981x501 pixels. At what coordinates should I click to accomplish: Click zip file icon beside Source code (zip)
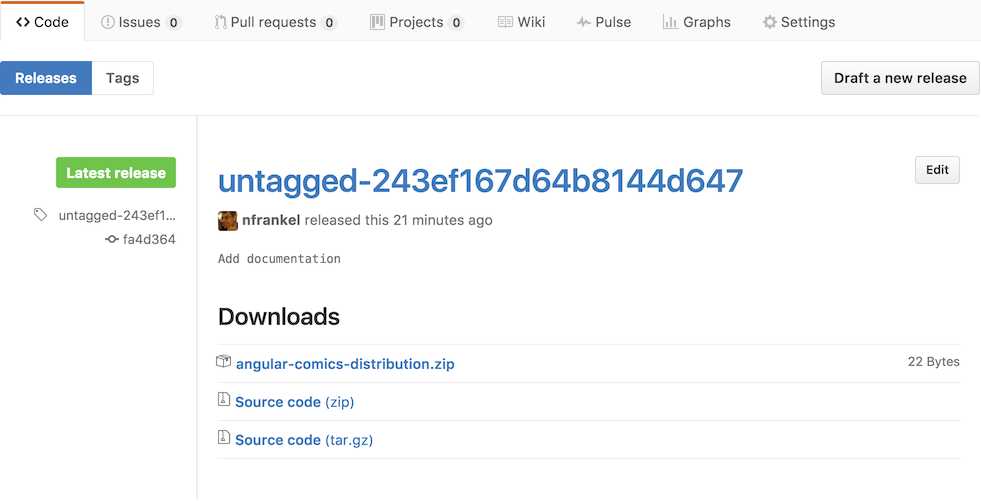(x=223, y=400)
